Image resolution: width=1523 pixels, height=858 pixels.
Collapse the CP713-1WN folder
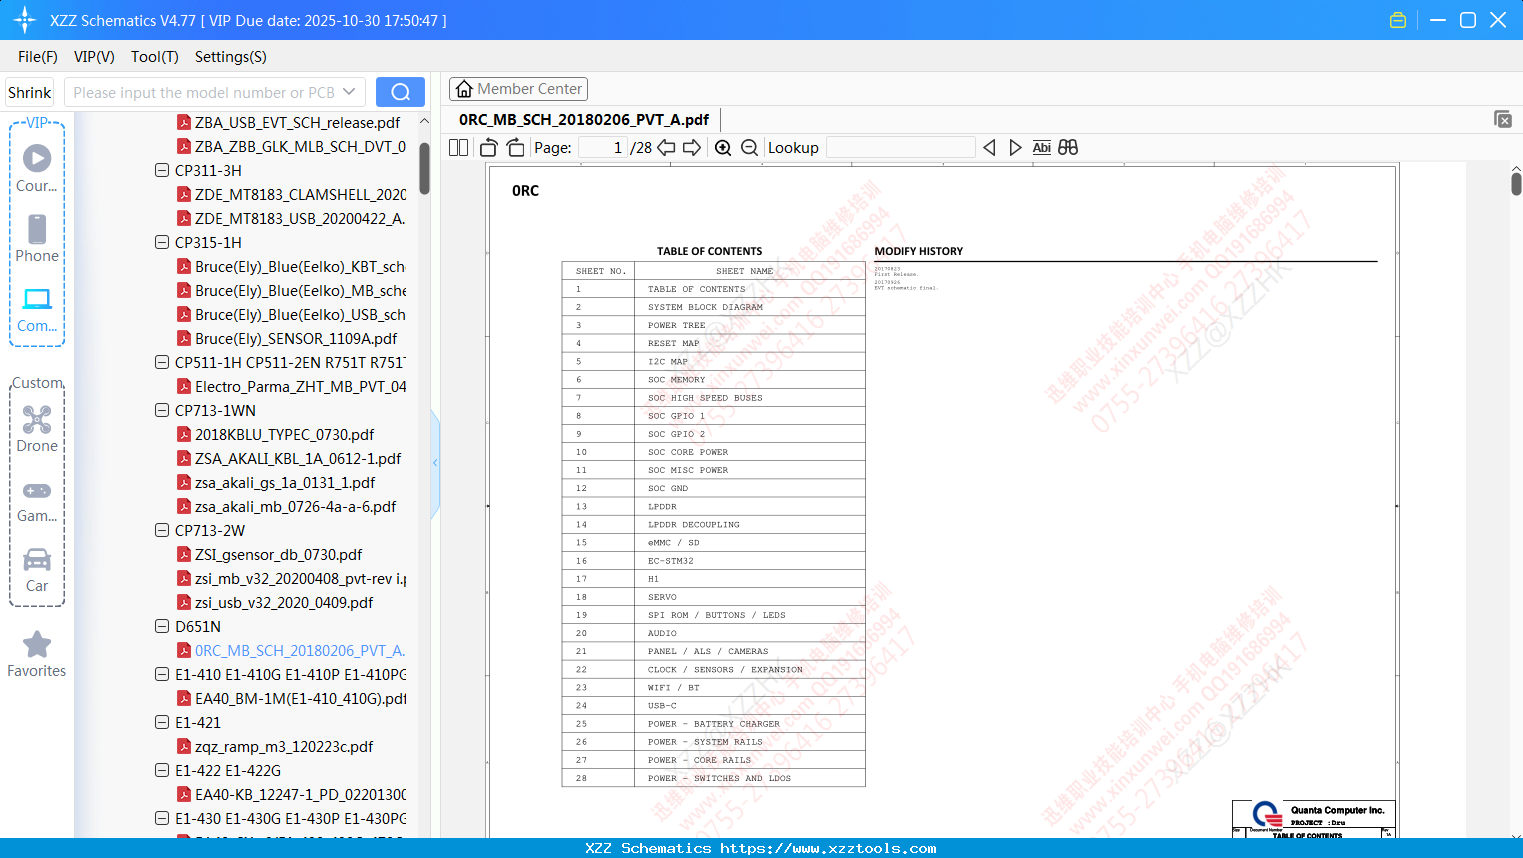tap(162, 410)
